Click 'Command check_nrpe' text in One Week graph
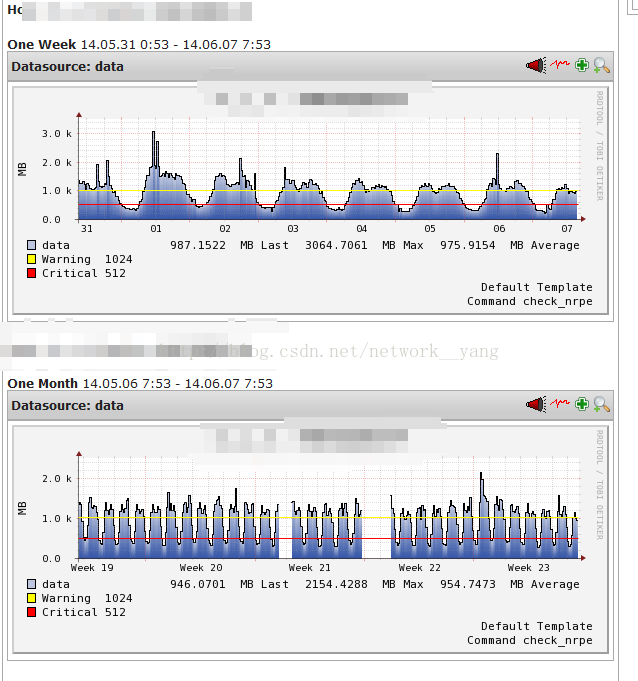This screenshot has width=638, height=681. [530, 301]
